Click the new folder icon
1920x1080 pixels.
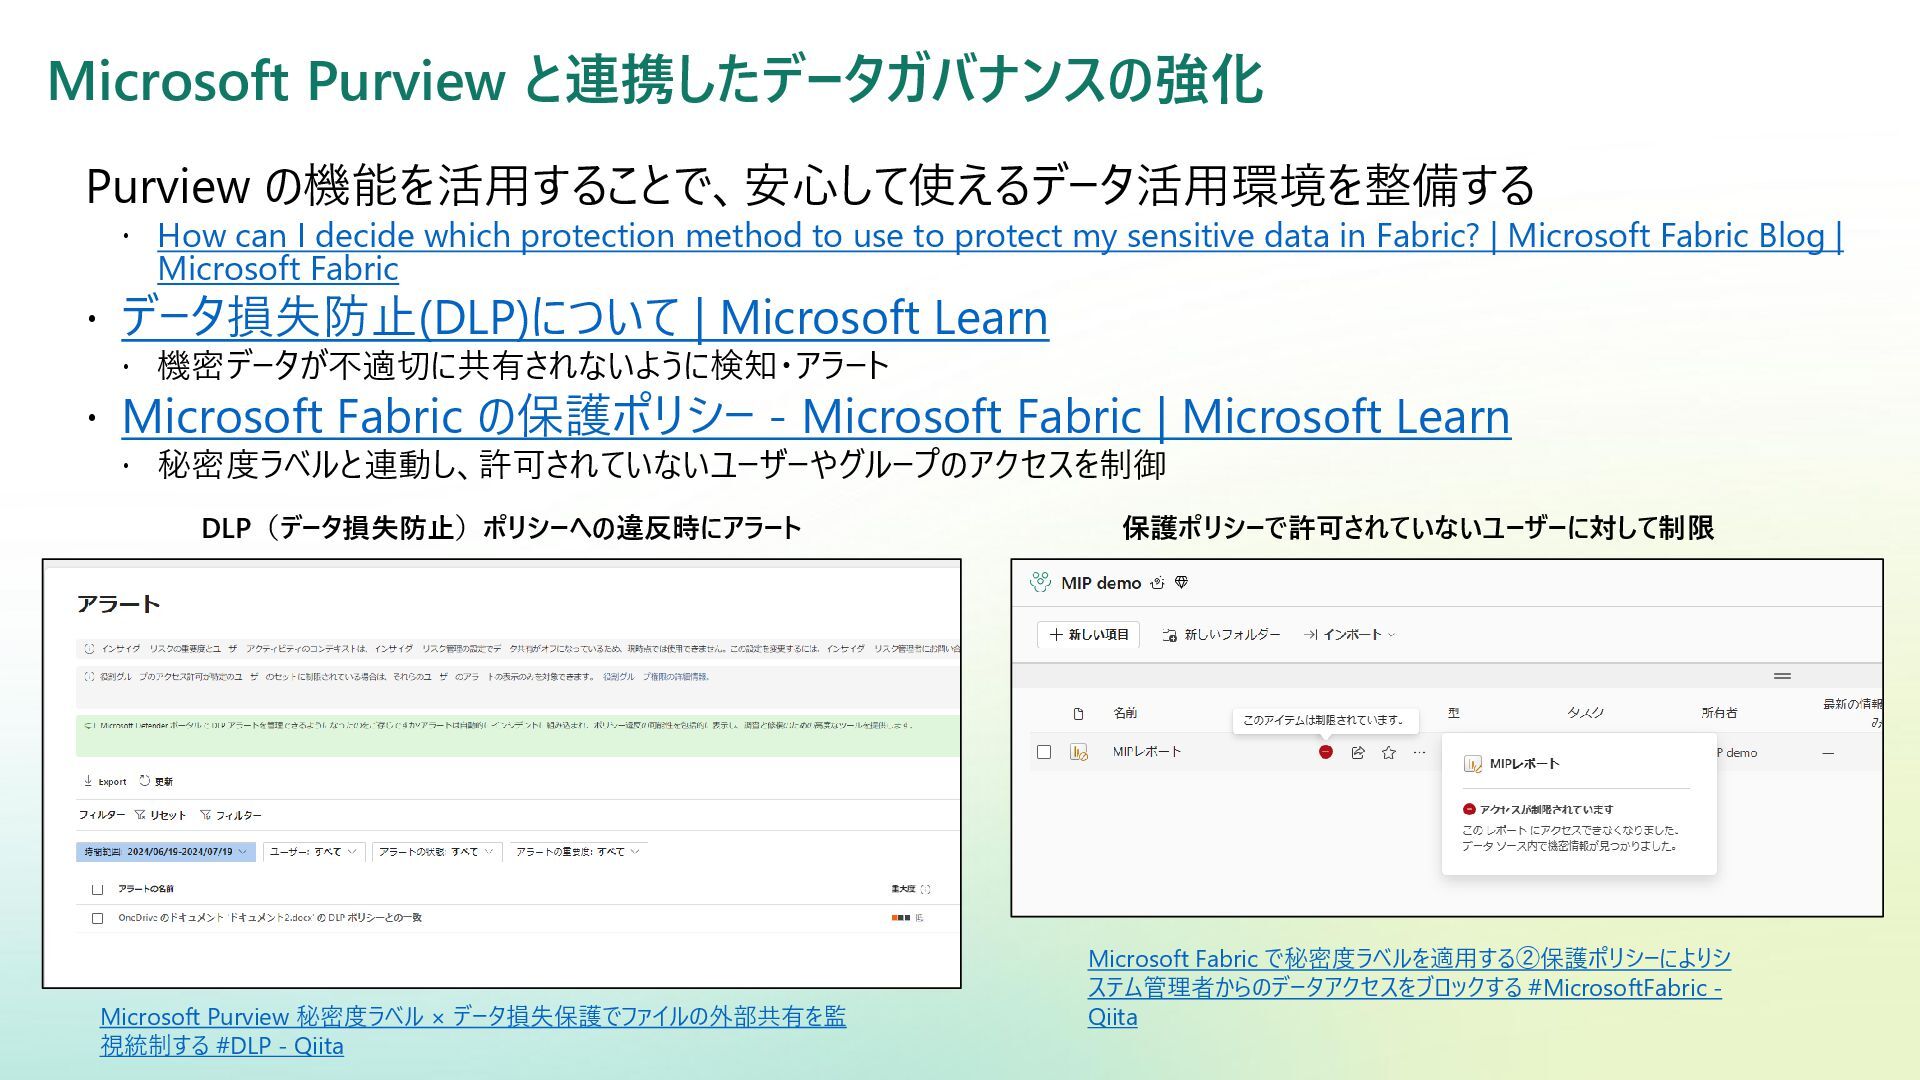coord(1169,635)
